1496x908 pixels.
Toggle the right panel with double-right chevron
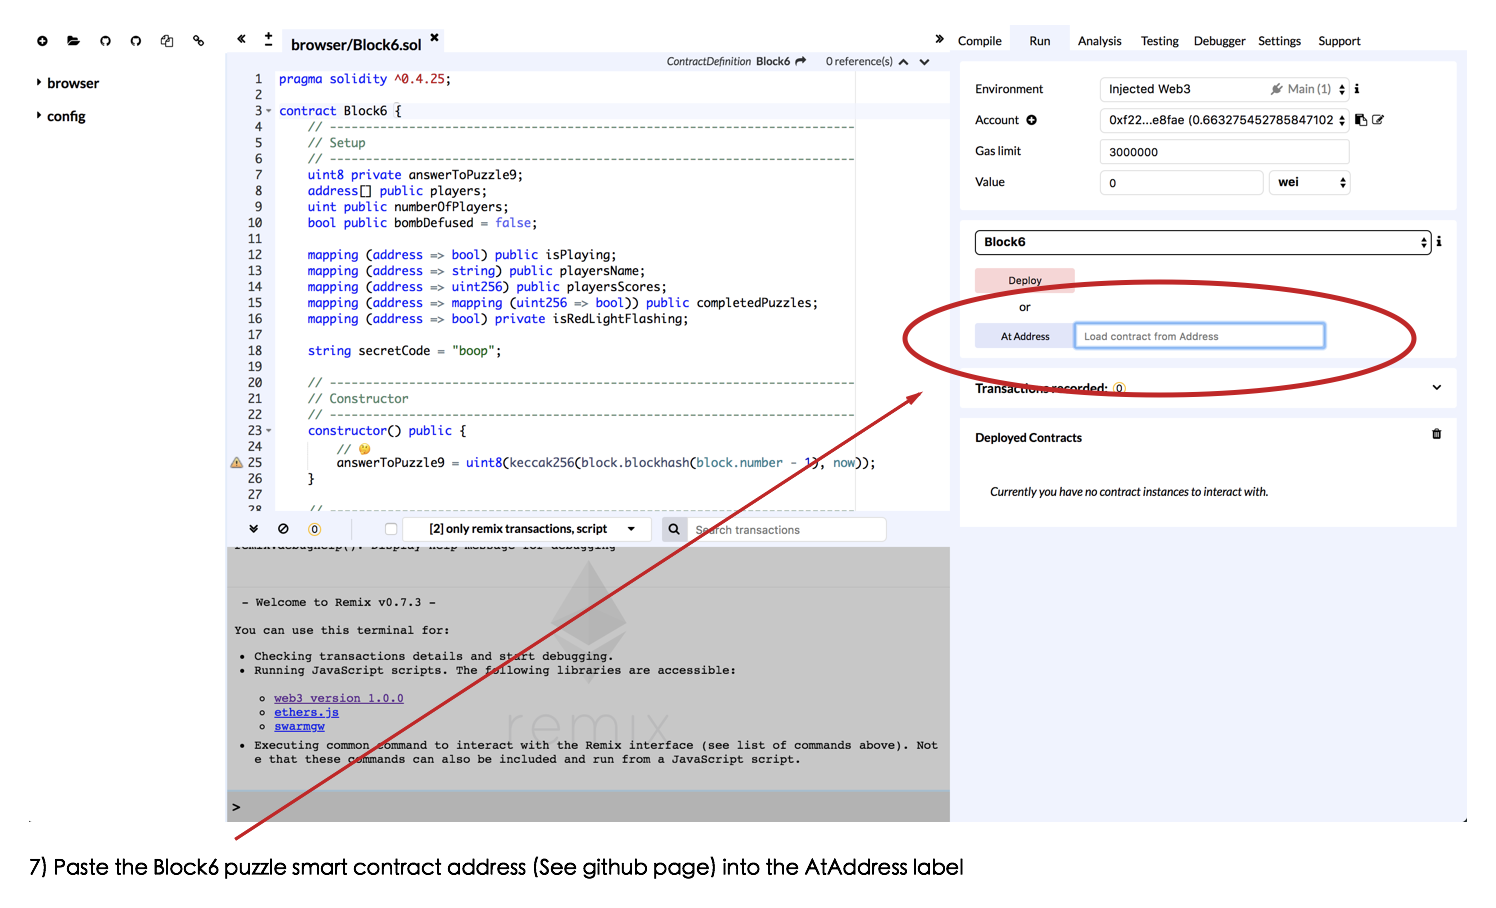[x=939, y=39]
